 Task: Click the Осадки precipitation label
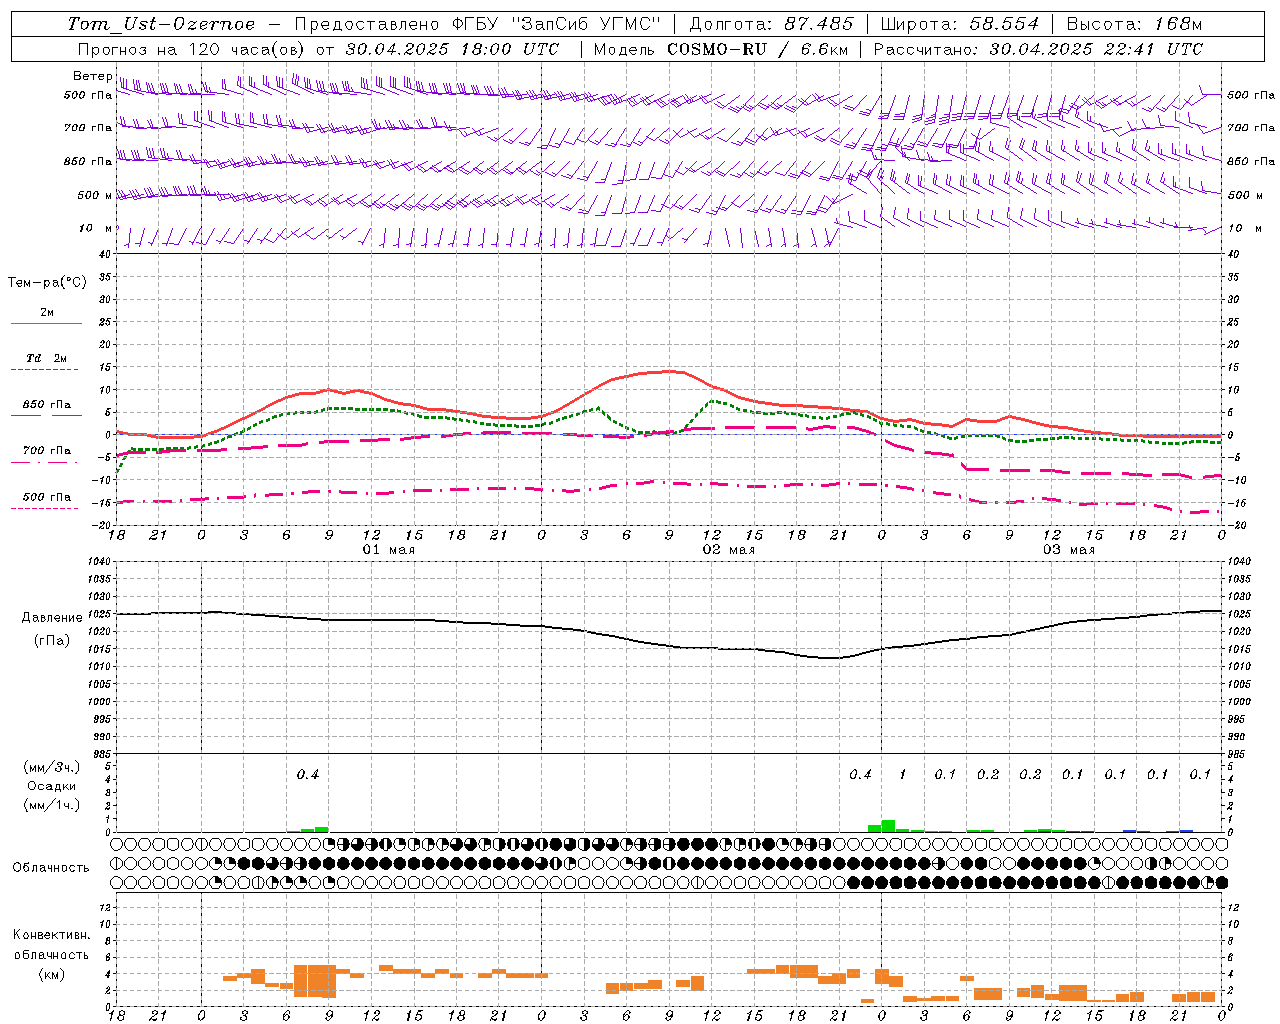pos(51,786)
